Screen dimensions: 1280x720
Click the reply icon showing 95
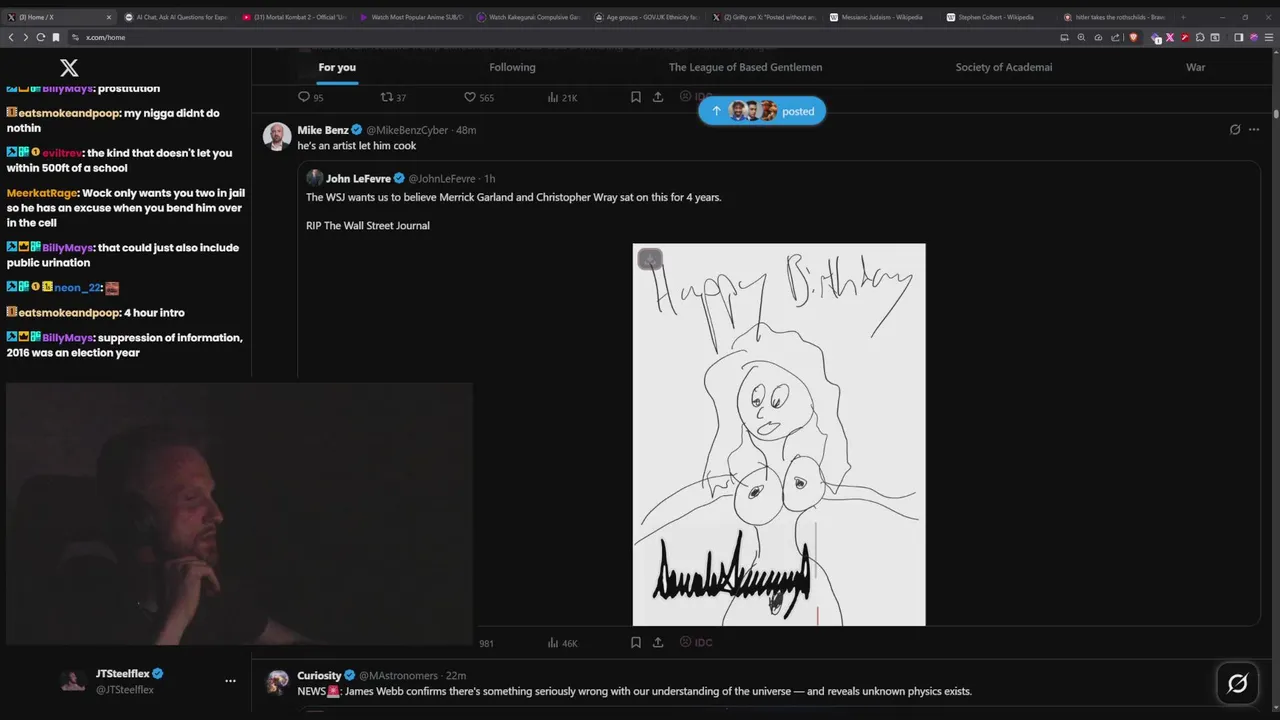(311, 97)
